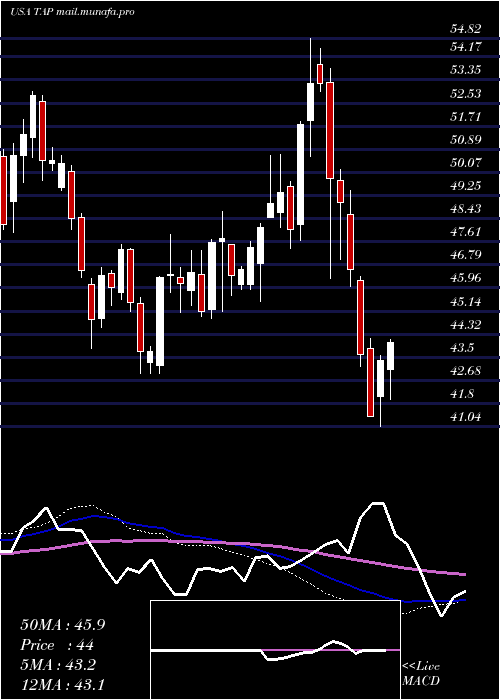Click the '5MA : 43.2' readout

pos(58,665)
